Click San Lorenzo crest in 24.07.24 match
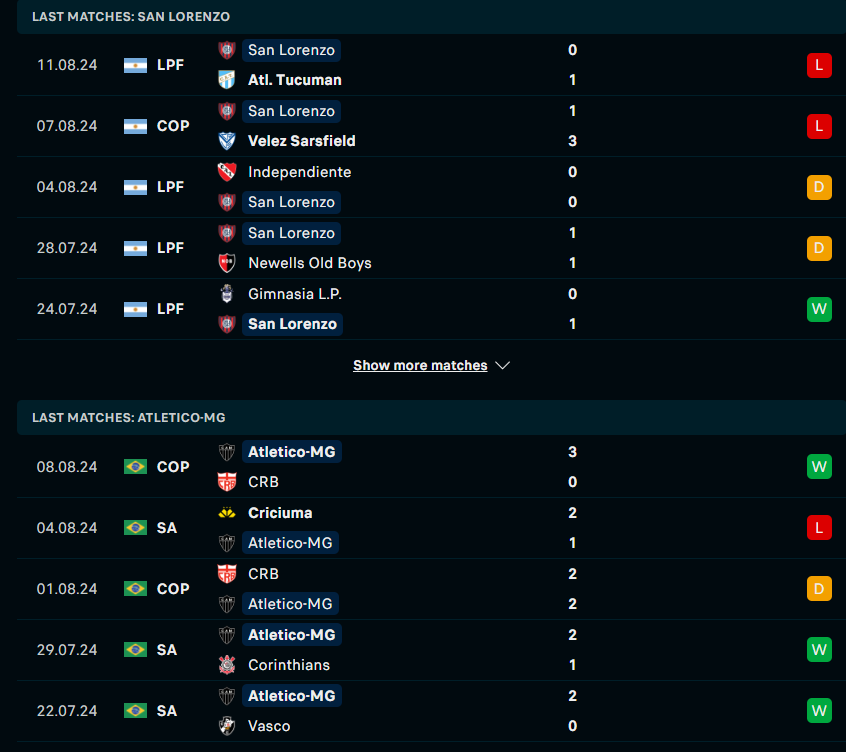846x752 pixels. [x=227, y=324]
